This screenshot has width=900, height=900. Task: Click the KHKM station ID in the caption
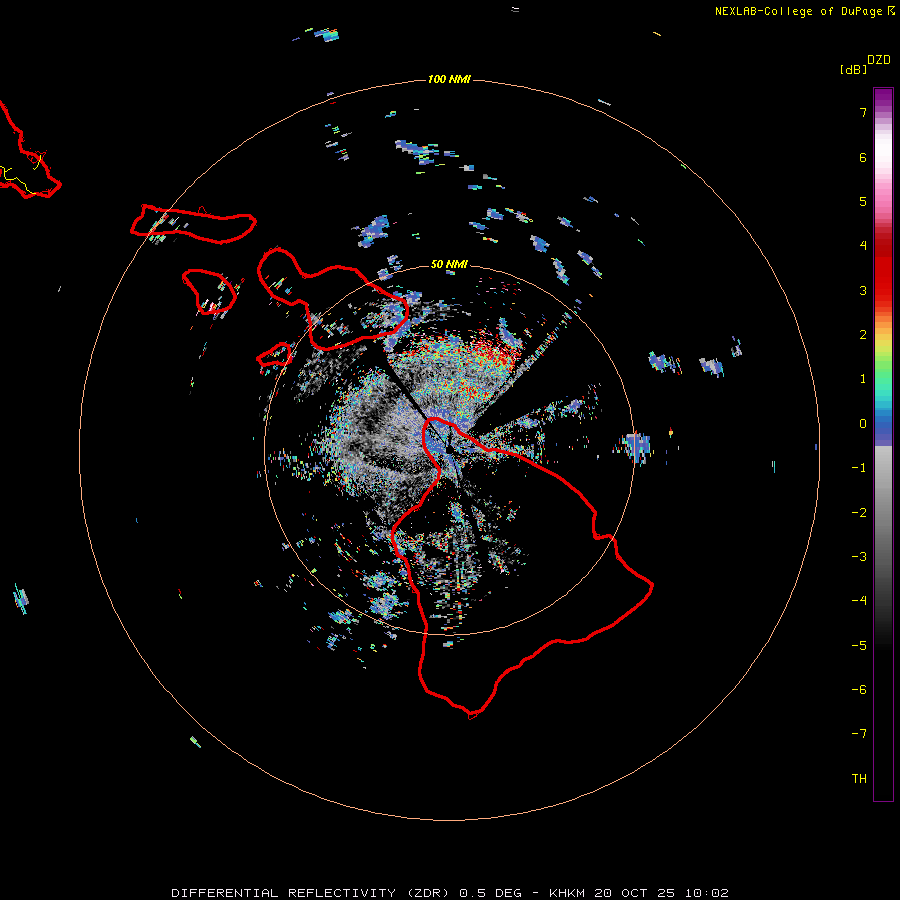pos(567,893)
